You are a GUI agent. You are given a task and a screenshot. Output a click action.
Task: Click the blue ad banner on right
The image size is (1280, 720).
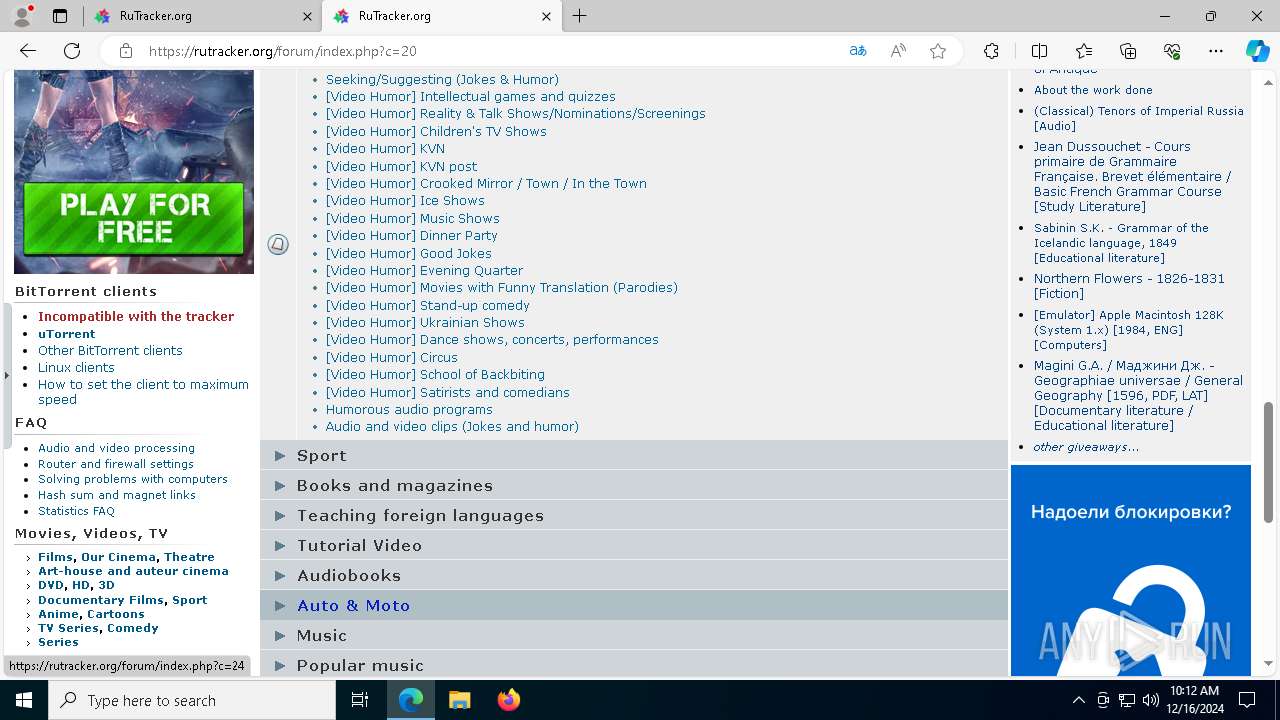coord(1131,570)
